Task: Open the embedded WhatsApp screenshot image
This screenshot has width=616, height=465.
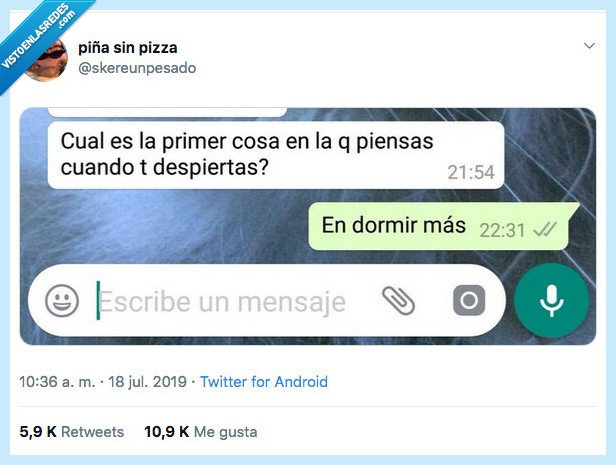Action: tap(308, 227)
